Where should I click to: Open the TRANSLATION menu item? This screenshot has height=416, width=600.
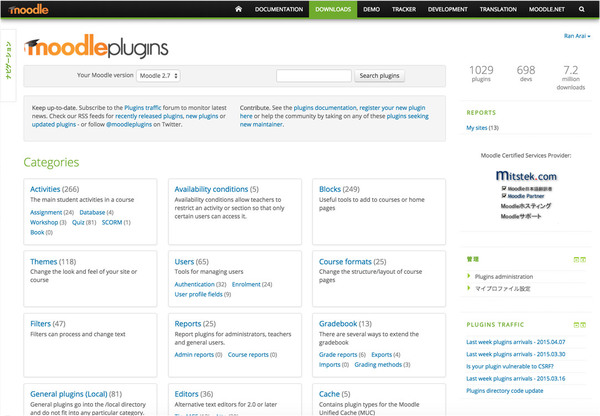tap(498, 9)
